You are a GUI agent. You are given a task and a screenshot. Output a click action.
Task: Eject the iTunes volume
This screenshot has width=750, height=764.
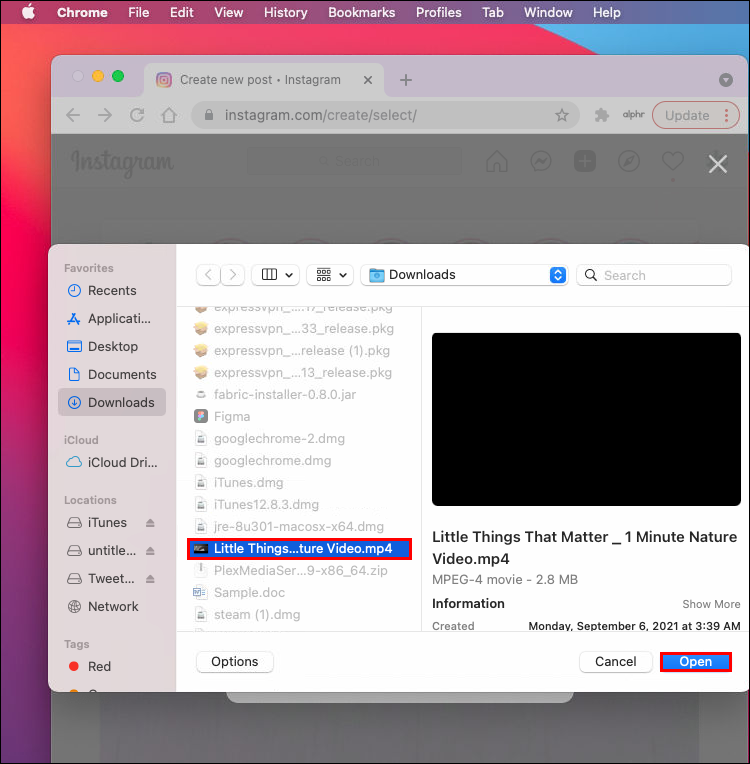(150, 523)
